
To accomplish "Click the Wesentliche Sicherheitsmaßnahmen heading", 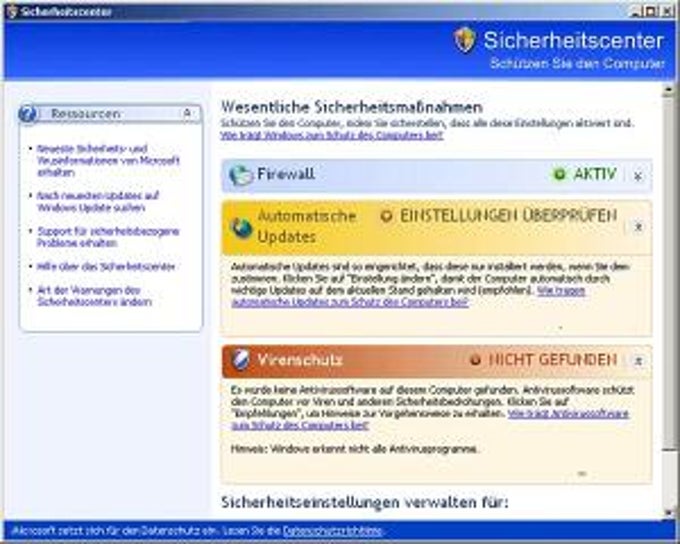I will coord(352,107).
